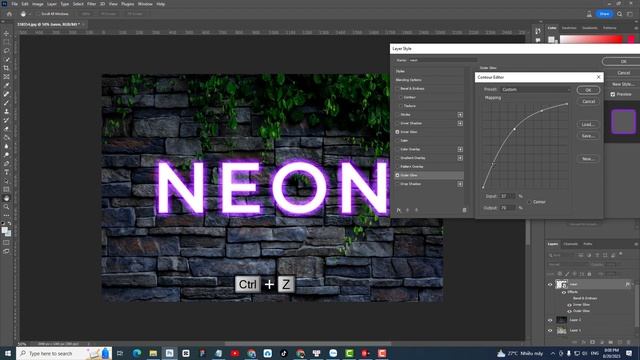The height and width of the screenshot is (360, 640).
Task: Select the Brush tool
Action: point(6,103)
